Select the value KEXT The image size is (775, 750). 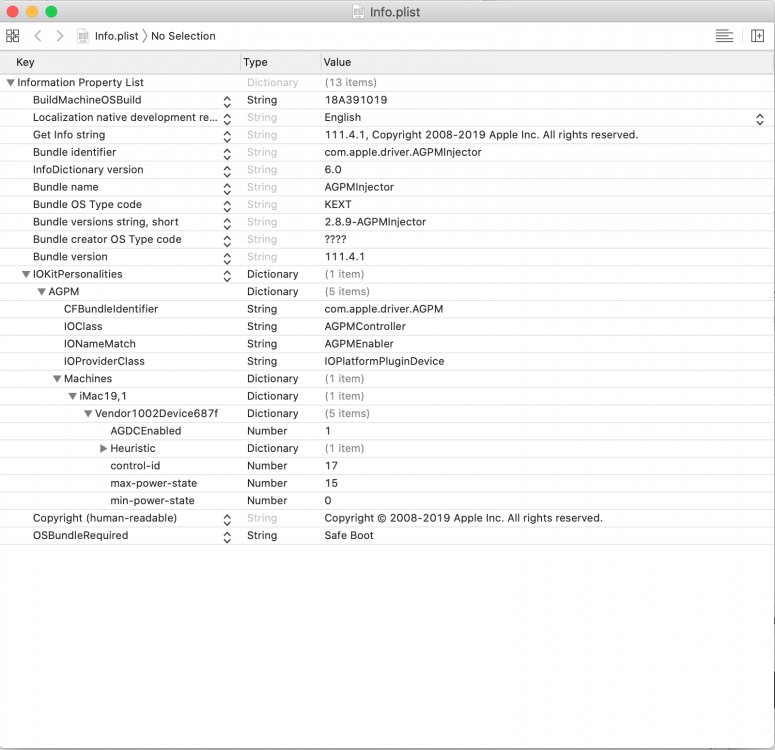(x=338, y=204)
